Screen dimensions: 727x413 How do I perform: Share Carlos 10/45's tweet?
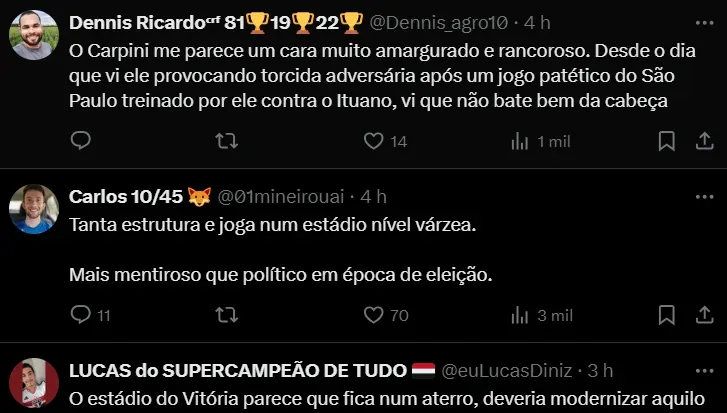point(704,315)
